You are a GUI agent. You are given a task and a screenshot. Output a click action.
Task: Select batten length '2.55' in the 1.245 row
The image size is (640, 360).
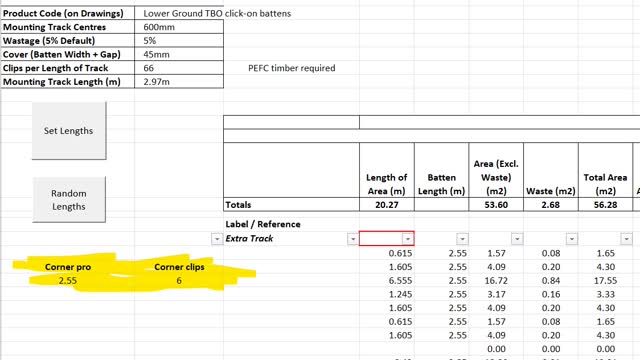(442, 294)
